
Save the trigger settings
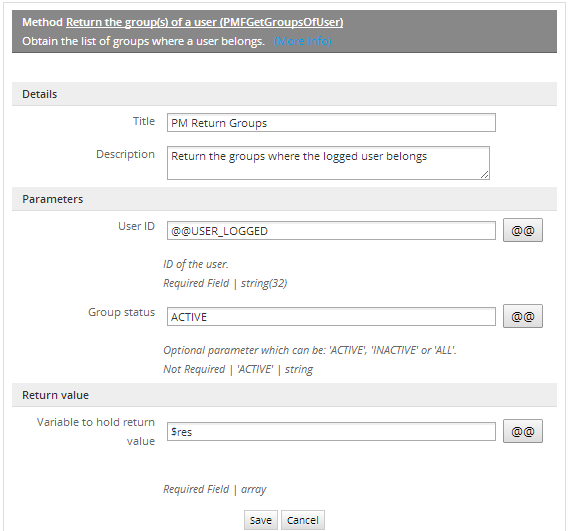point(260,520)
